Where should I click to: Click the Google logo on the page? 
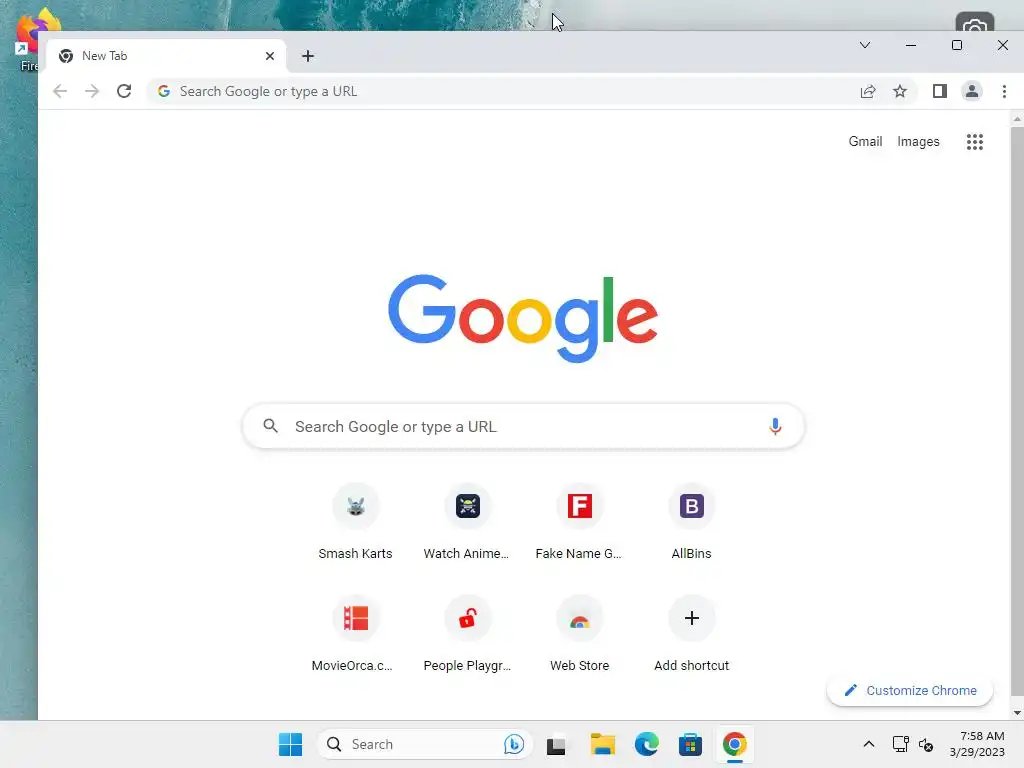523,318
